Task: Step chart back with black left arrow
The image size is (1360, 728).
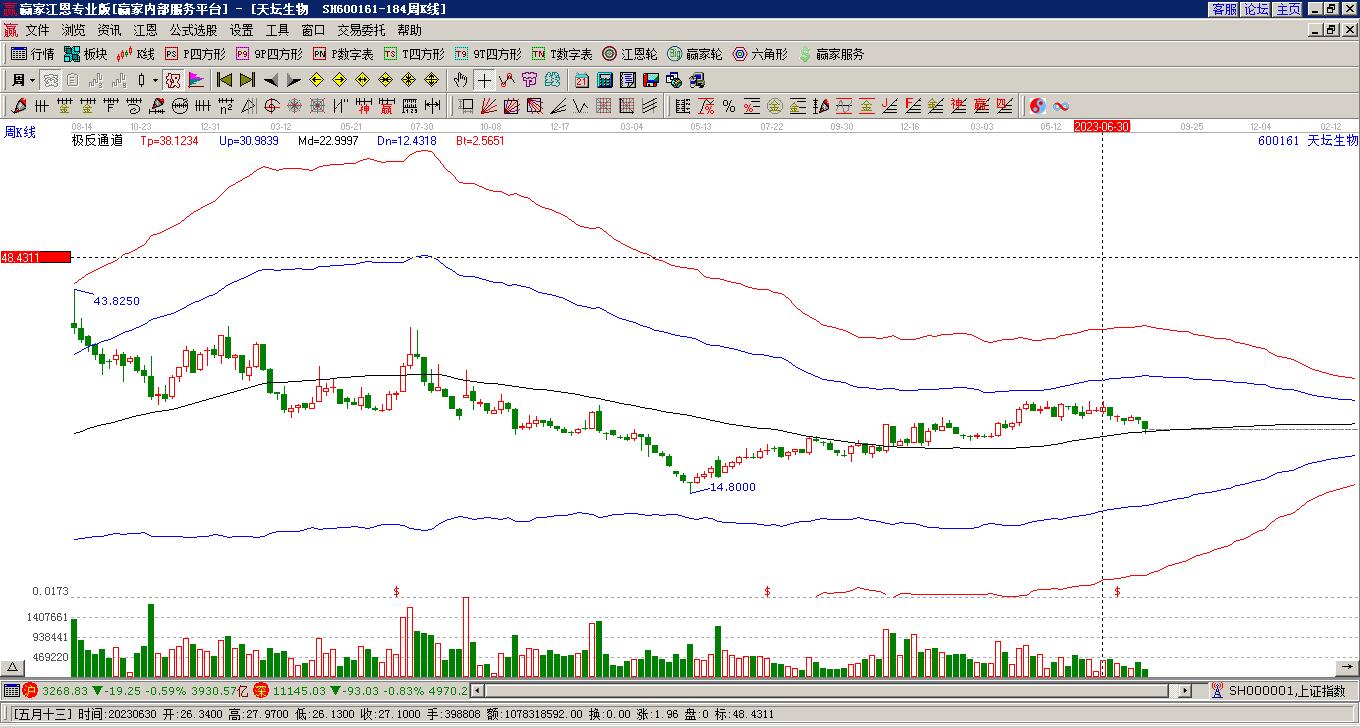Action: point(271,80)
